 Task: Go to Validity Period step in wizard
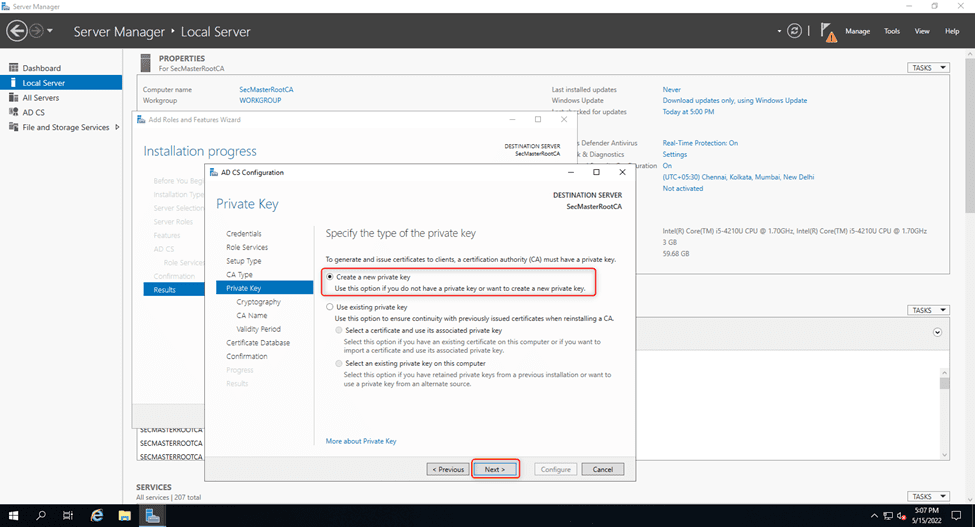[259, 329]
